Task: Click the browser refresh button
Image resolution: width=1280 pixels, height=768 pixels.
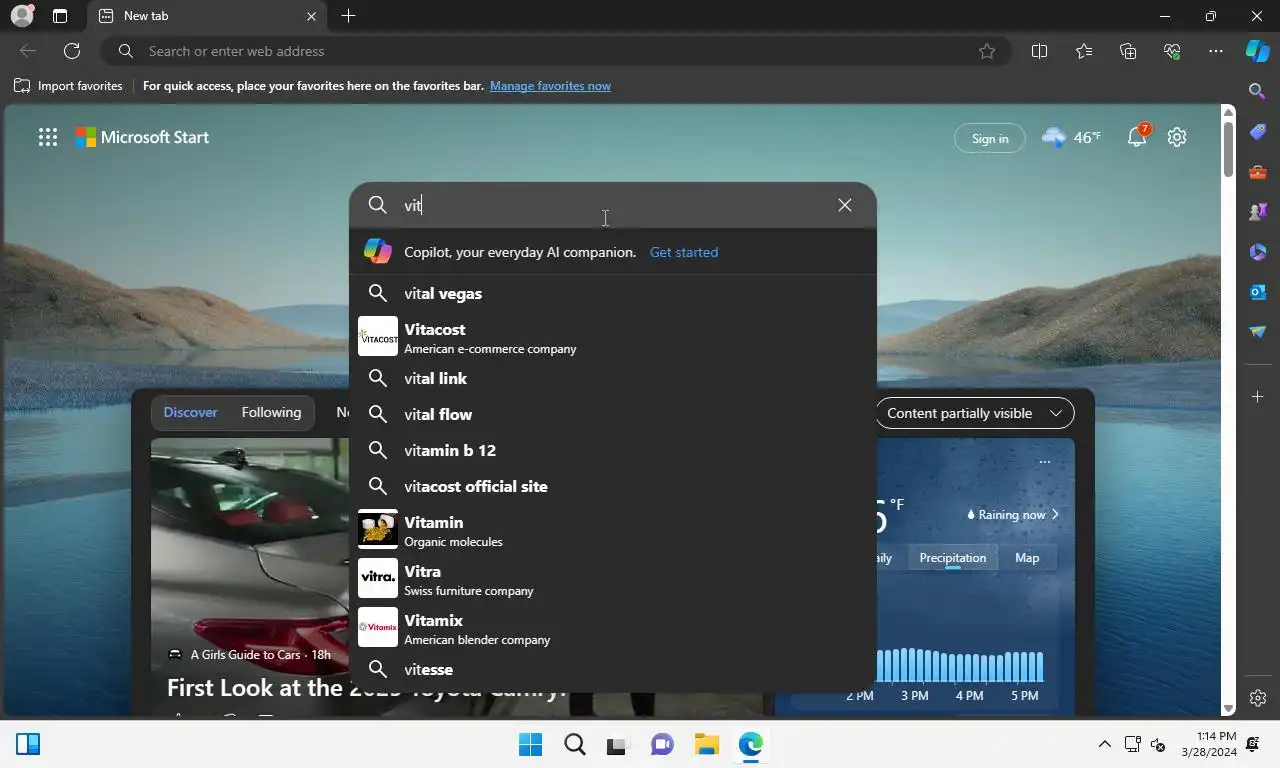Action: click(72, 51)
